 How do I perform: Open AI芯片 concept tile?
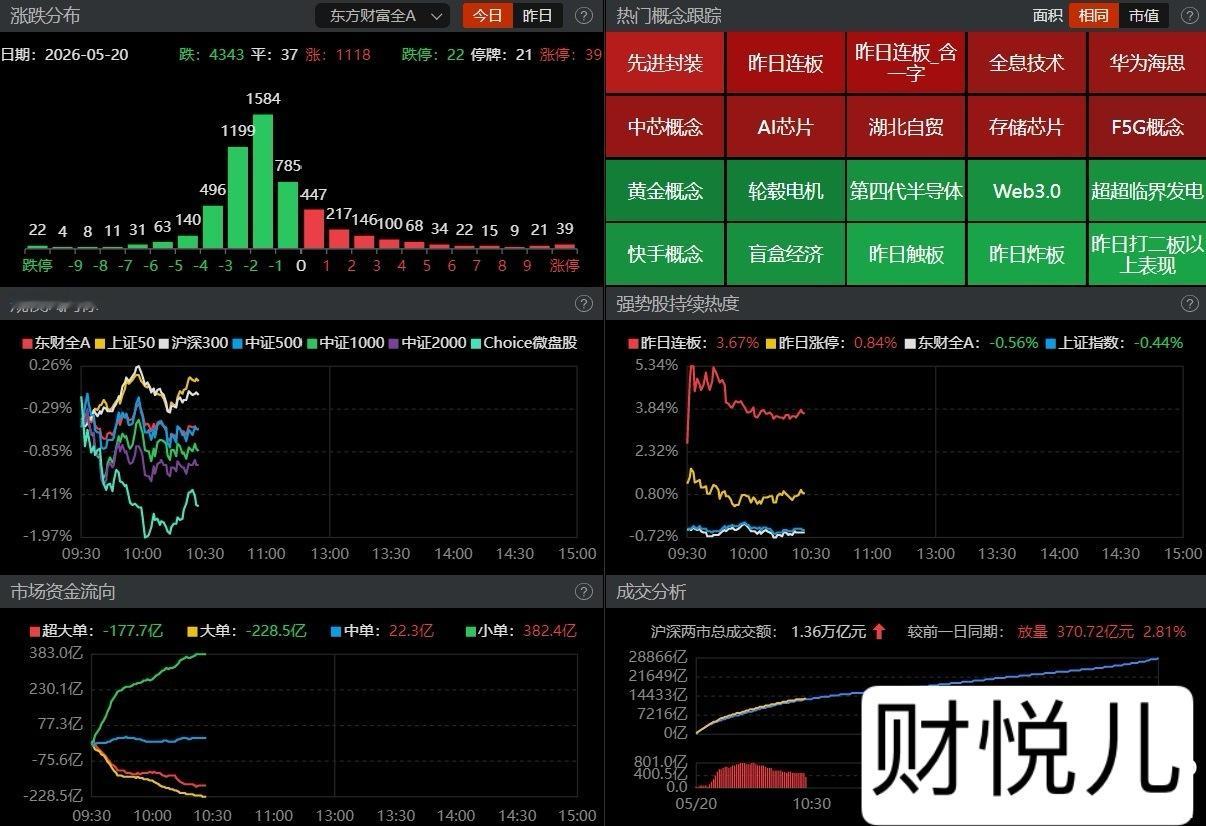[x=785, y=127]
